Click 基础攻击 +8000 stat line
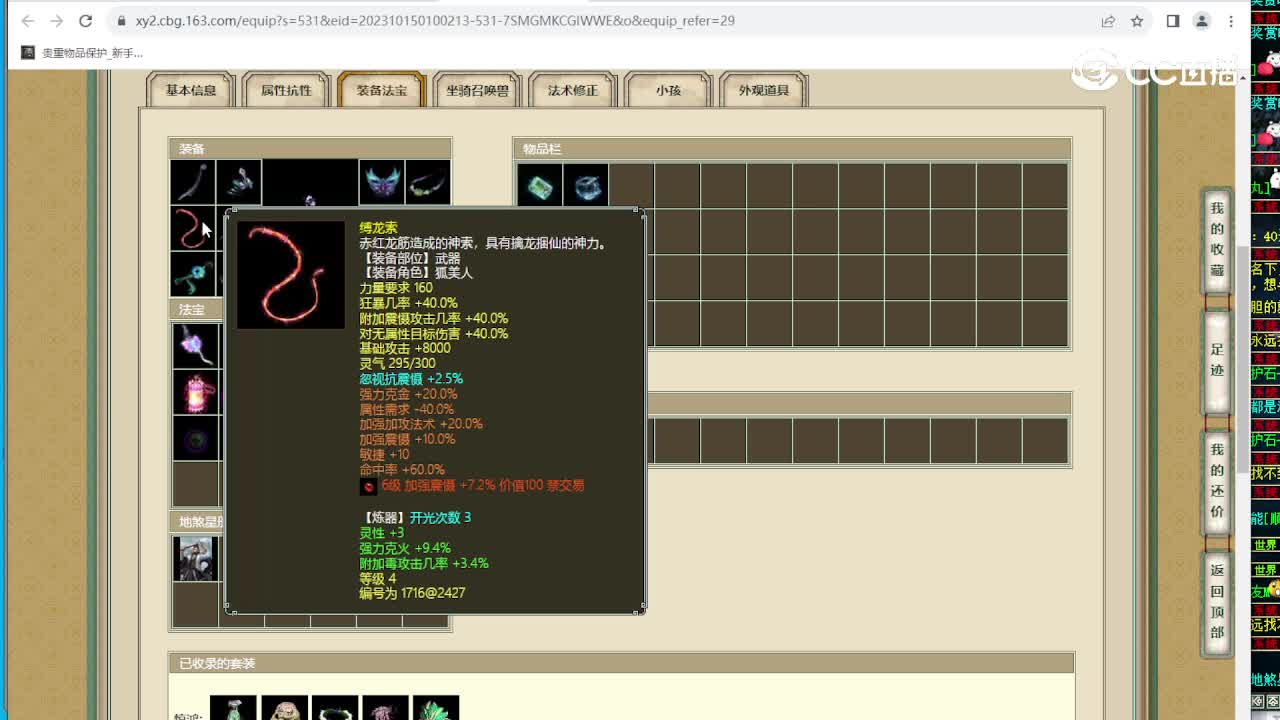The height and width of the screenshot is (720, 1280). point(405,348)
